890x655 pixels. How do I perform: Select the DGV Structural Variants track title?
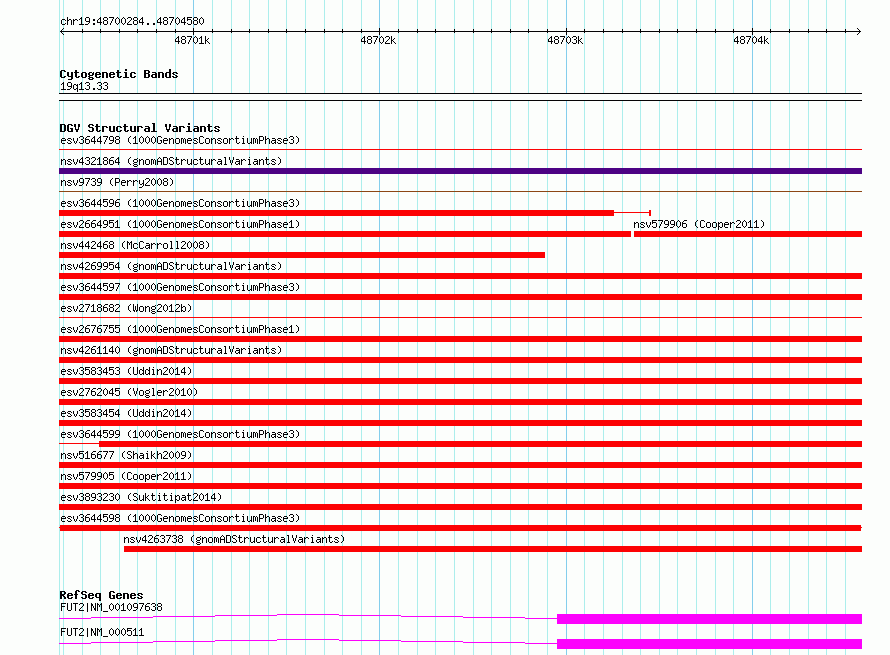pyautogui.click(x=140, y=128)
